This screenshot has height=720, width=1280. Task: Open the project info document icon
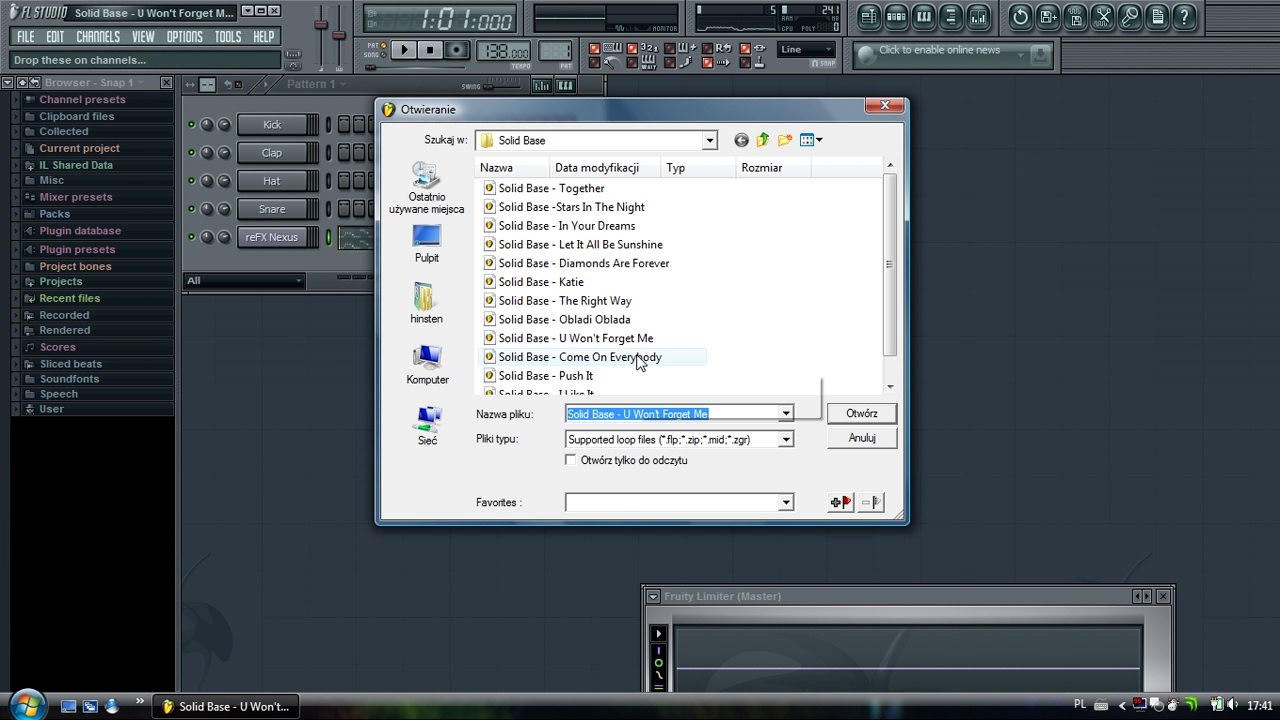[x=1157, y=16]
